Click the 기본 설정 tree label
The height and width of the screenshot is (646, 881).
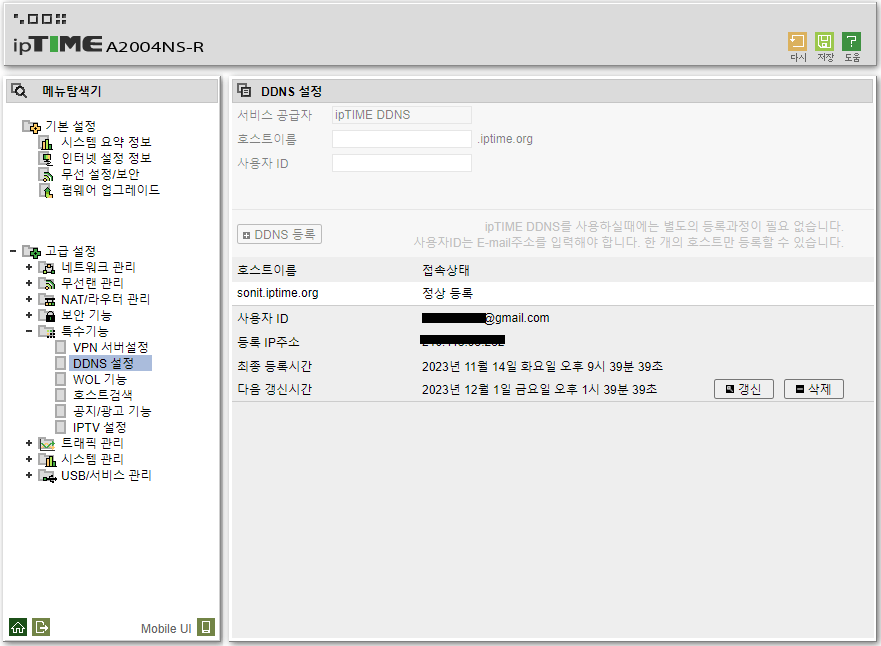tap(70, 126)
